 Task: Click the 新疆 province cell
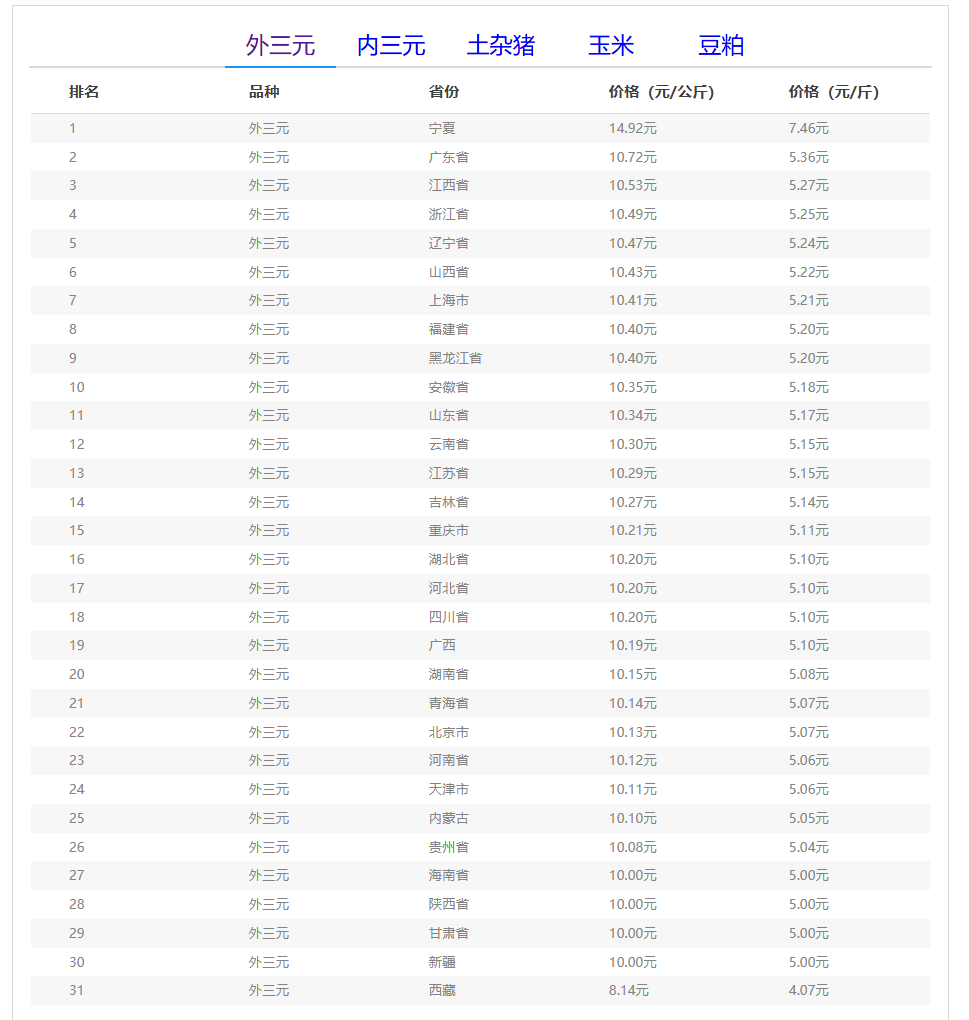pyautogui.click(x=442, y=962)
